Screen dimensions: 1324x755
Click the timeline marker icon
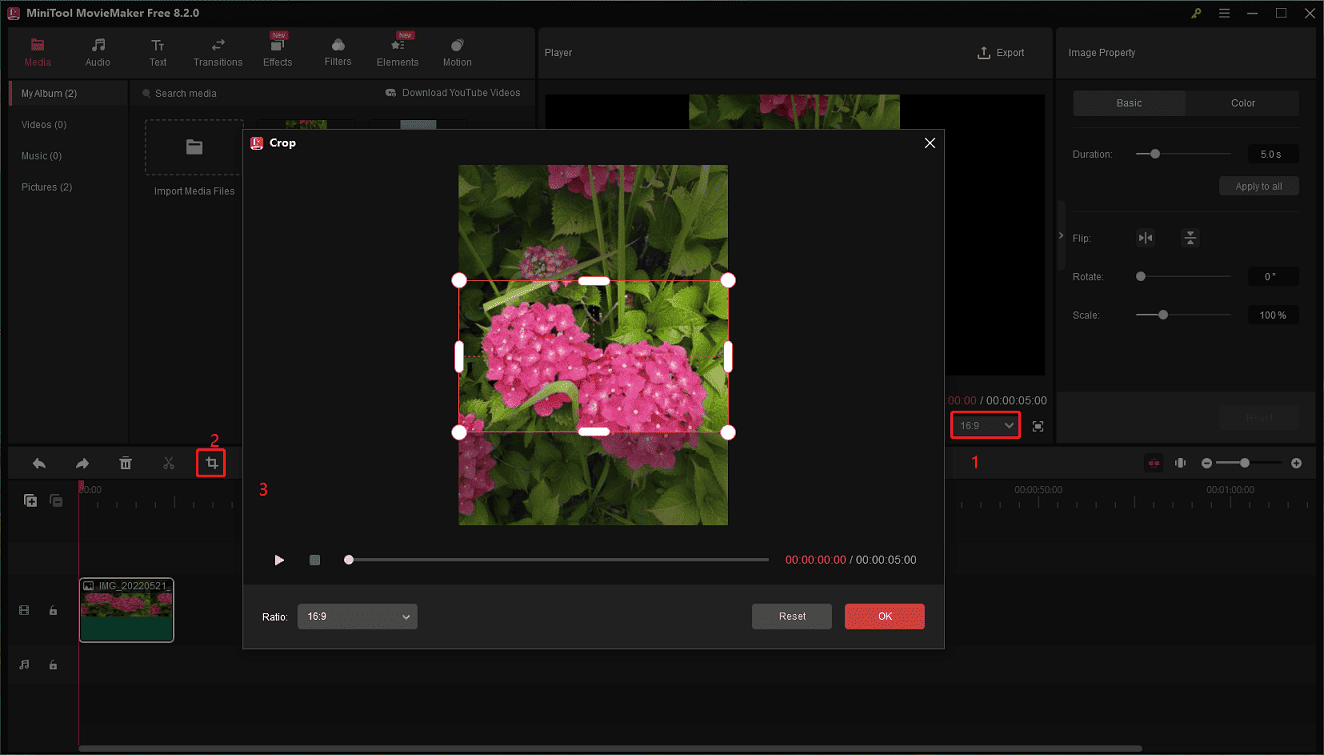click(1180, 463)
